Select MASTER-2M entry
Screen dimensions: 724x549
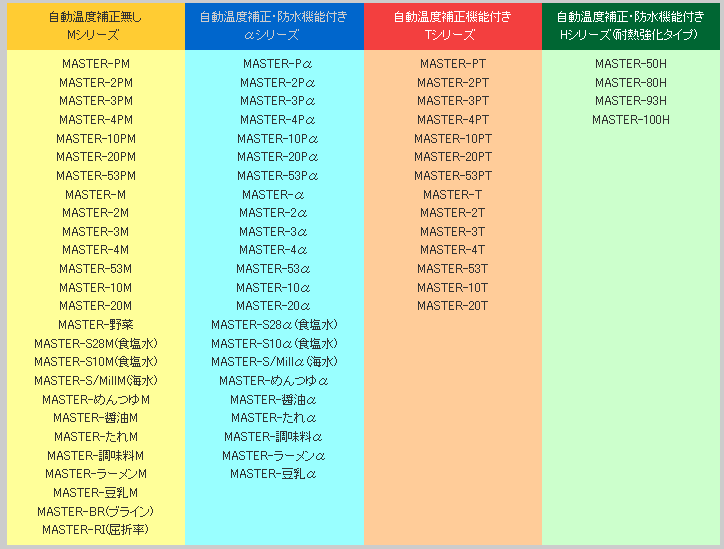(x=96, y=212)
